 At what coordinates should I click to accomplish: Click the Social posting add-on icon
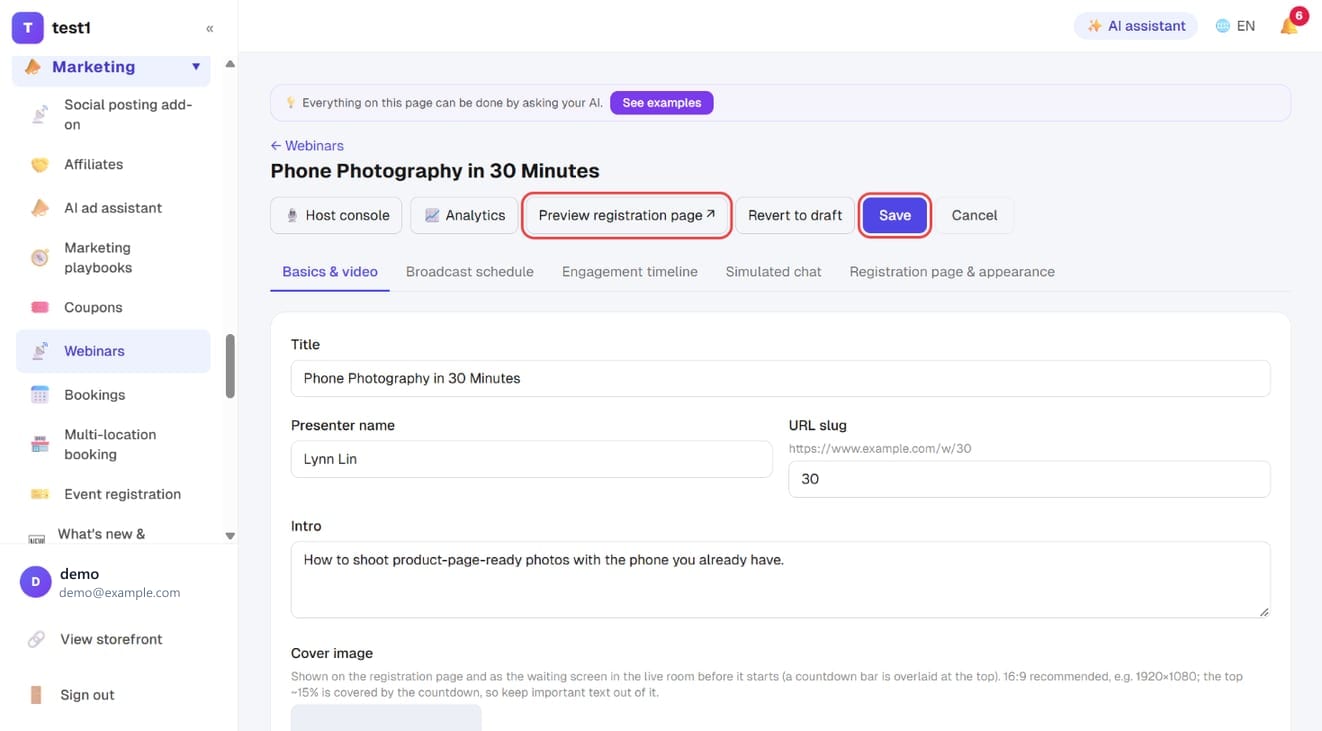pyautogui.click(x=40, y=115)
